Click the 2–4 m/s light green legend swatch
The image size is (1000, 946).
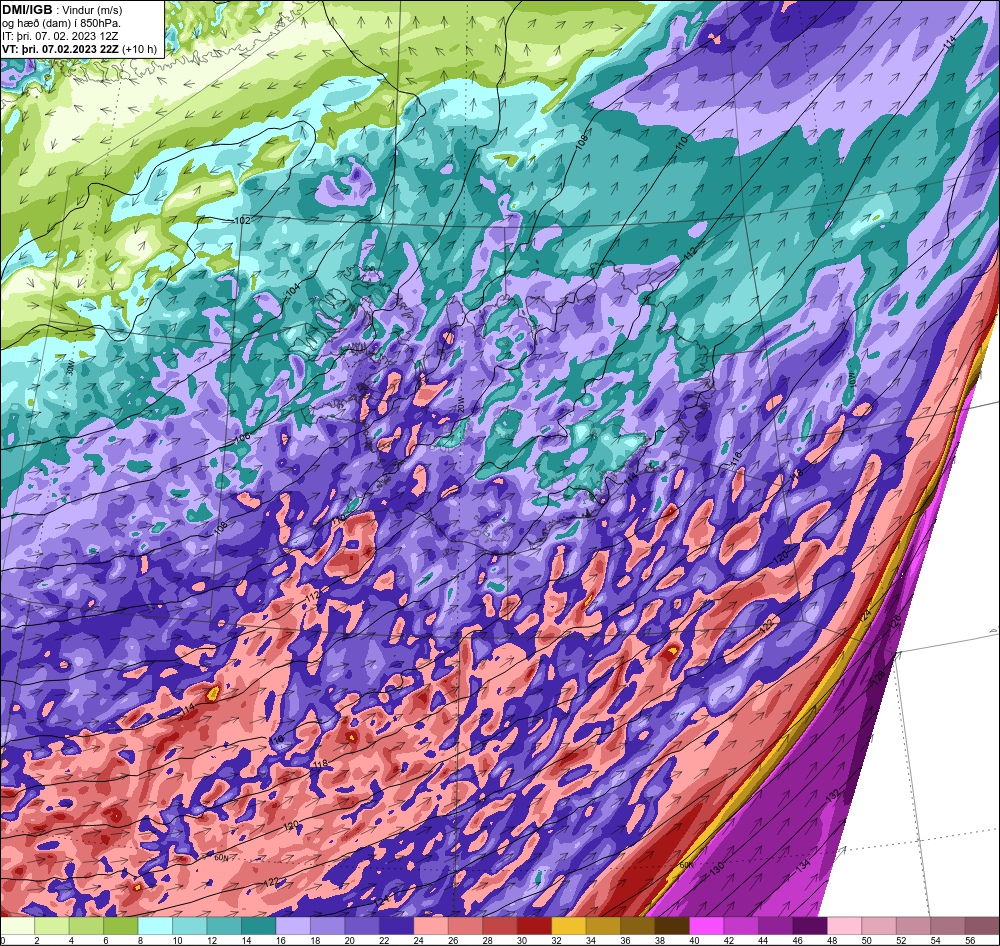click(x=52, y=926)
